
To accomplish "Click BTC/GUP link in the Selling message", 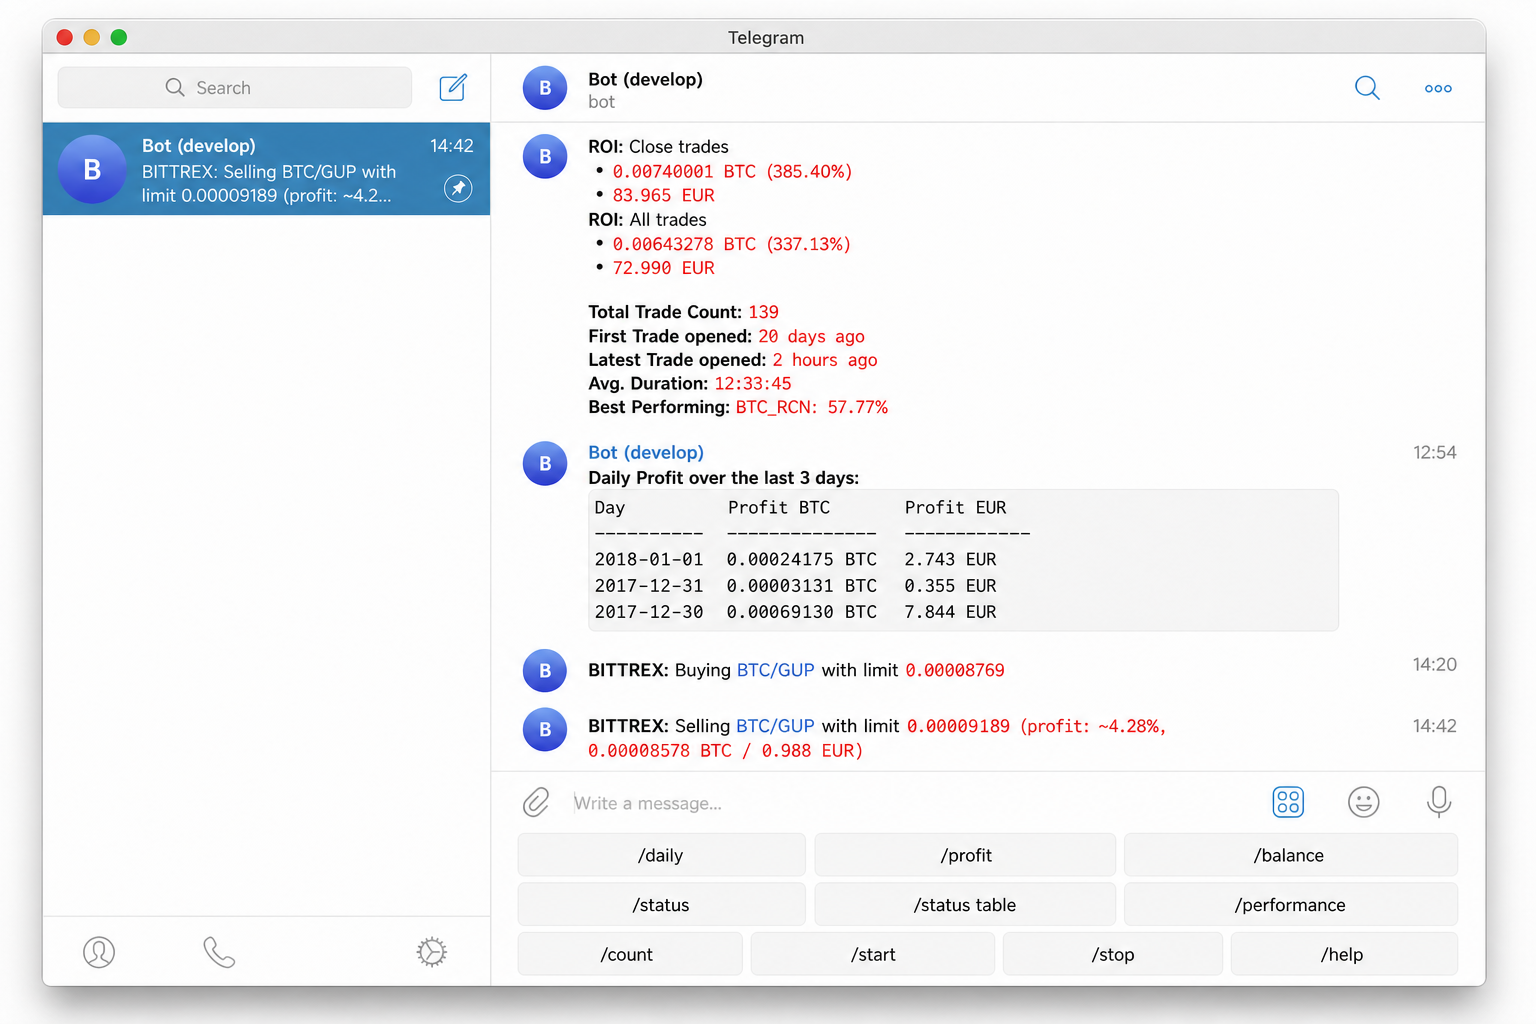I will 775,726.
